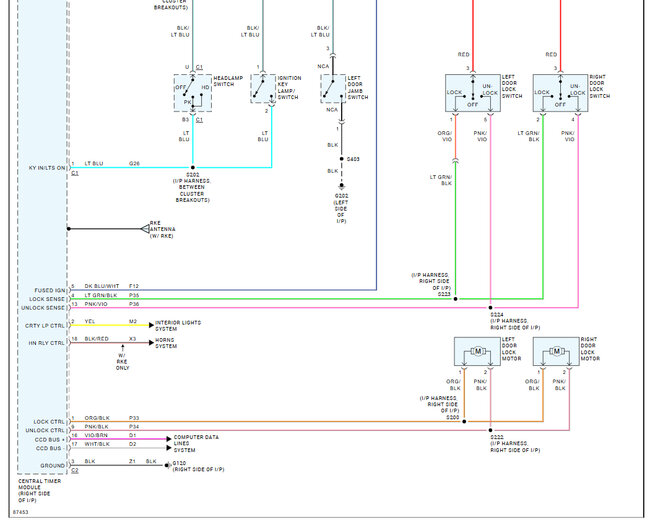The image size is (650, 522).
Task: Click the KY IN/LTS ON pin label
Action: [x=47, y=168]
